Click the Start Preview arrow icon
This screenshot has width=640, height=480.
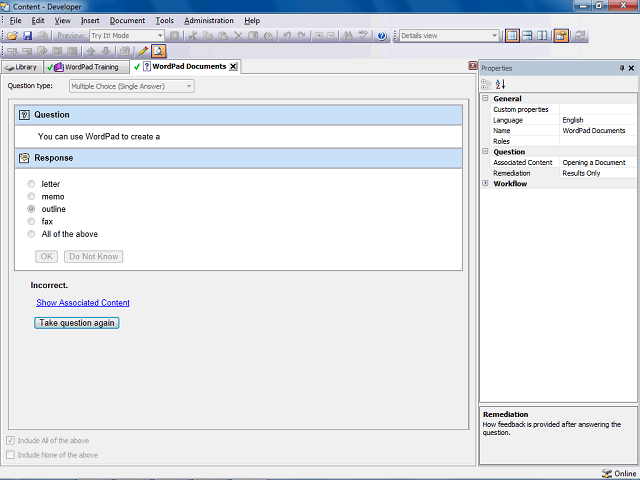174,36
